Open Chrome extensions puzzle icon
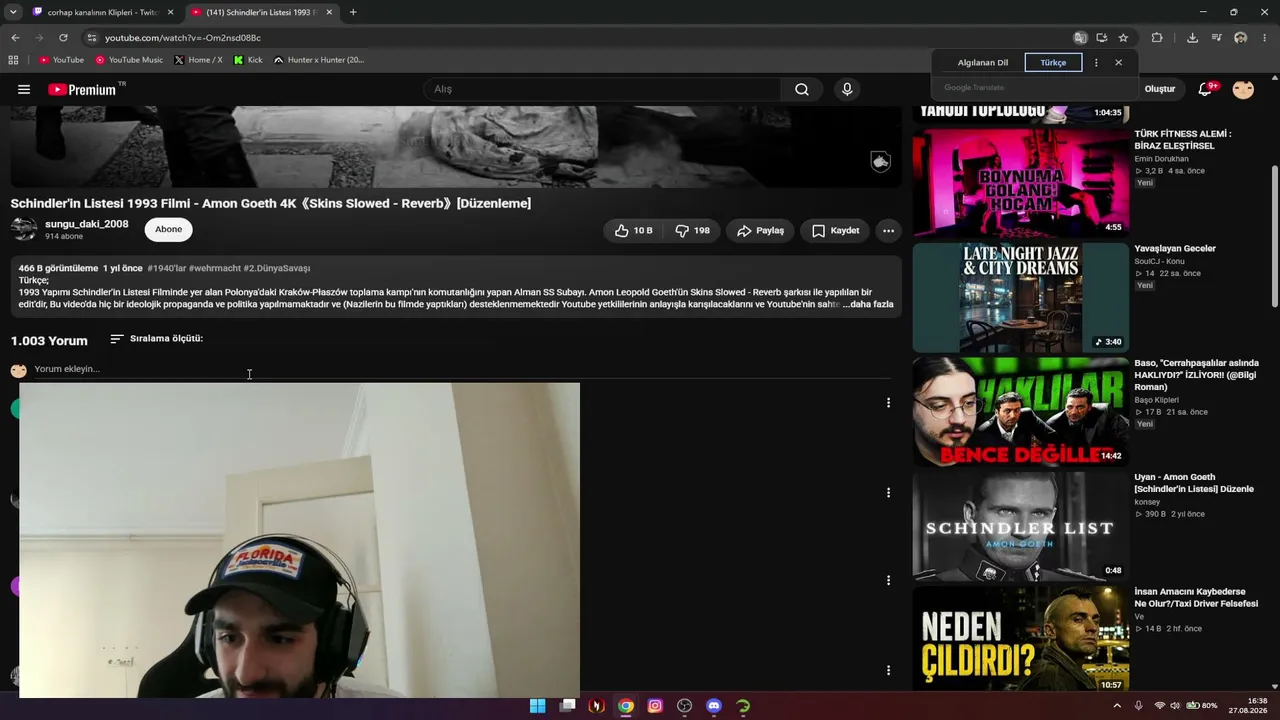 click(x=1157, y=38)
